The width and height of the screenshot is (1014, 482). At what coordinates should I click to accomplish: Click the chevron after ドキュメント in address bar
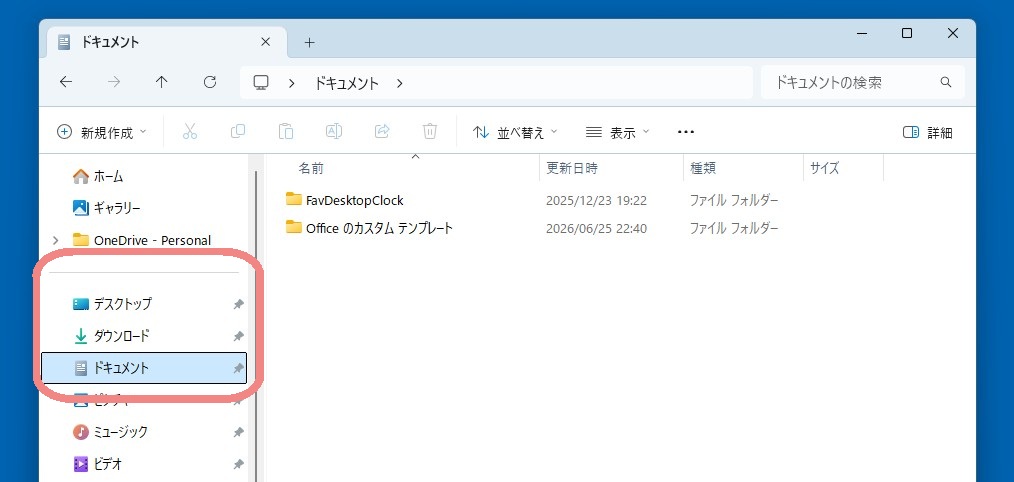tap(400, 83)
